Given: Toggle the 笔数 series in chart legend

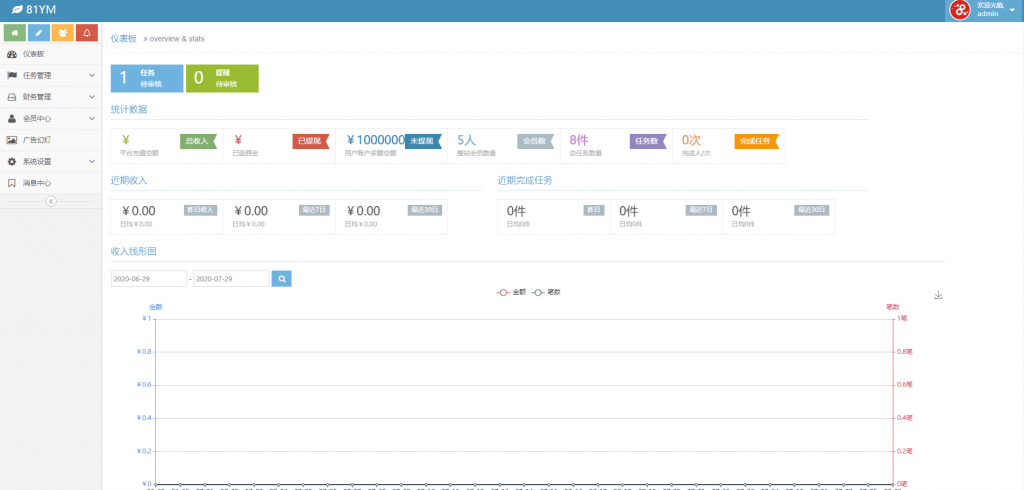Looking at the screenshot, I should (x=546, y=292).
